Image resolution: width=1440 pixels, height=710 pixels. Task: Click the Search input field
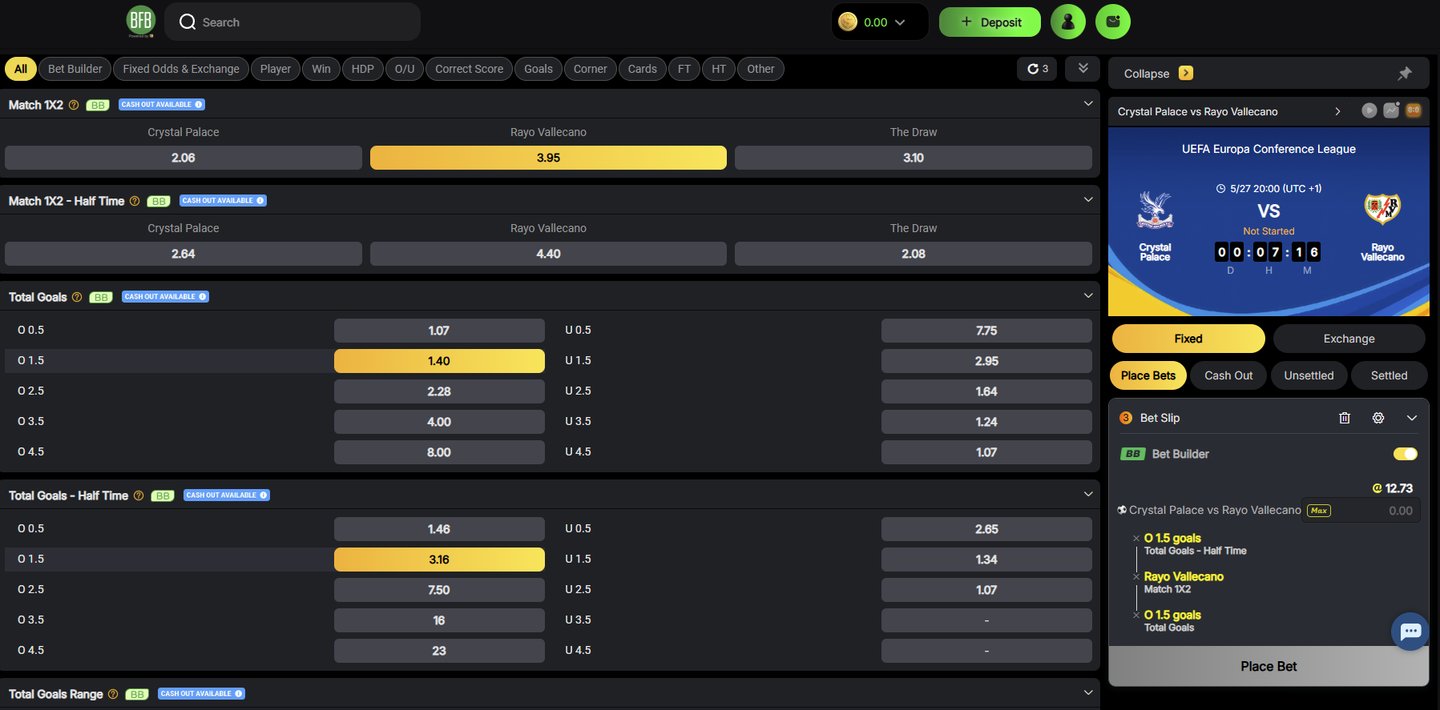pos(292,22)
